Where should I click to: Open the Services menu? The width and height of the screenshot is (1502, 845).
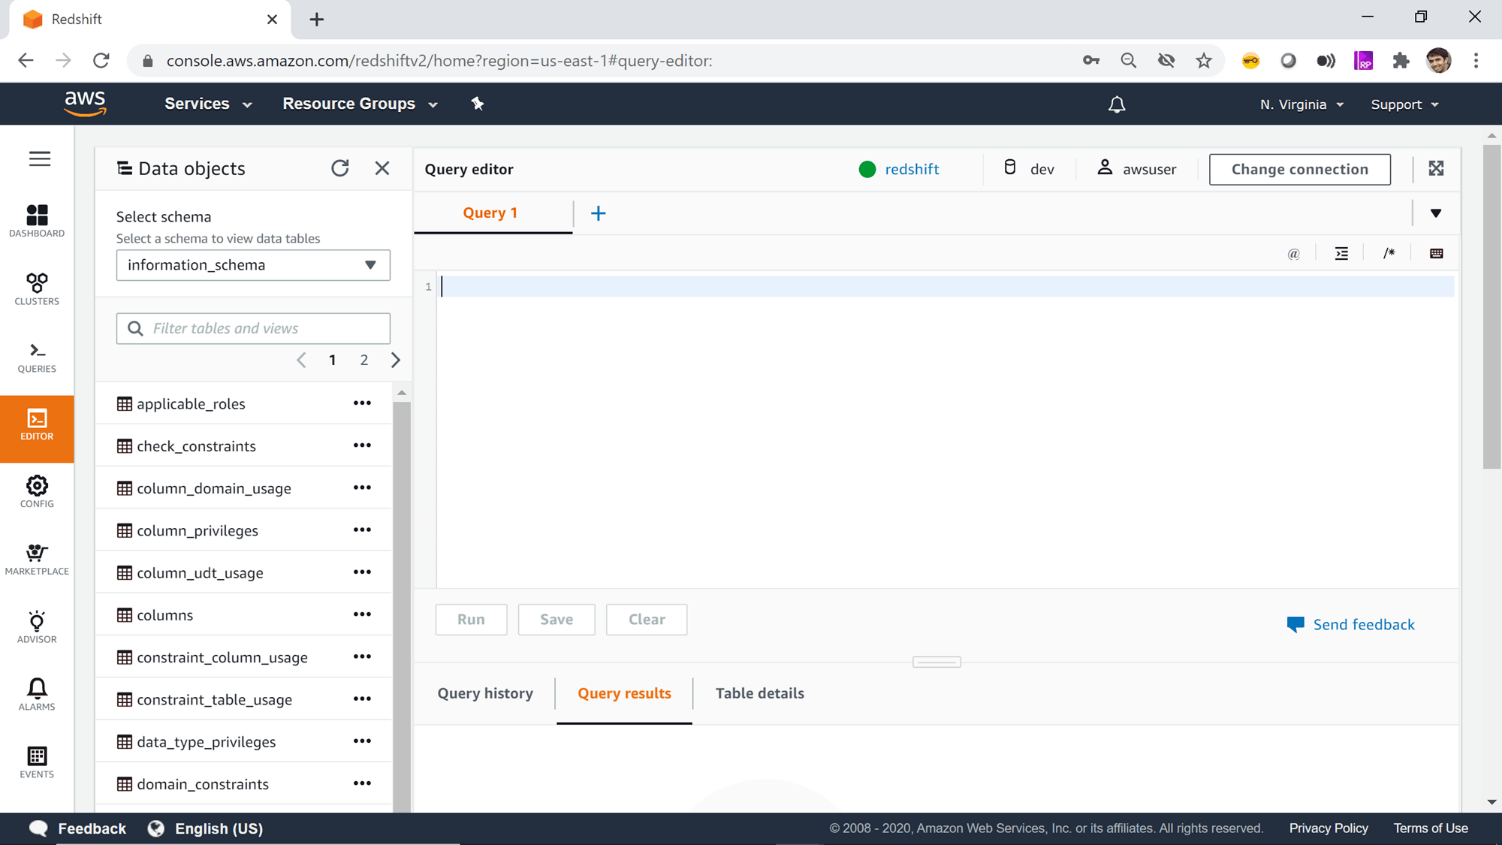point(207,104)
